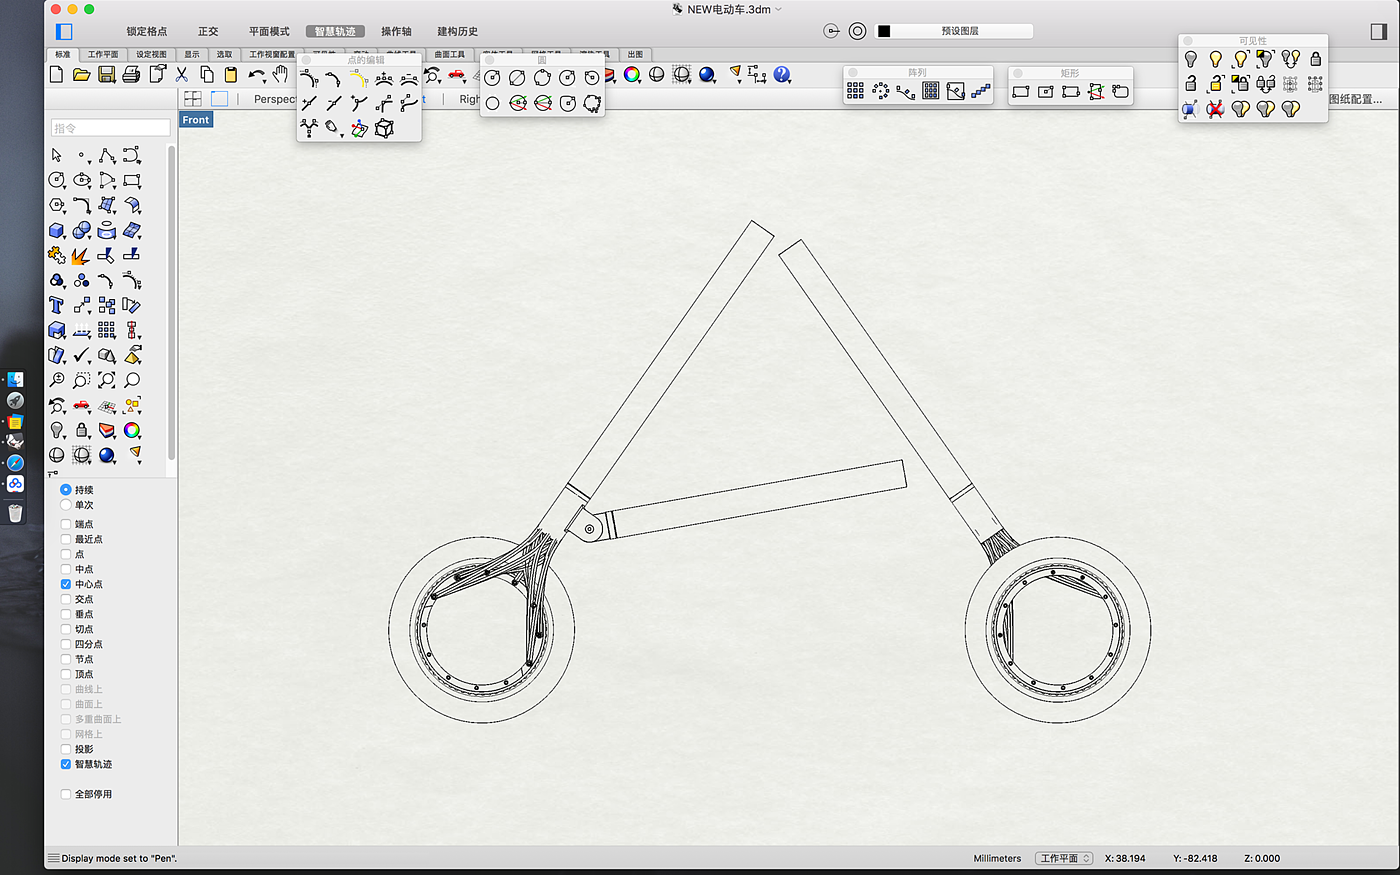This screenshot has height=875, width=1400.
Task: Disable the 智慧轨迹 checkbox
Action: 66,764
